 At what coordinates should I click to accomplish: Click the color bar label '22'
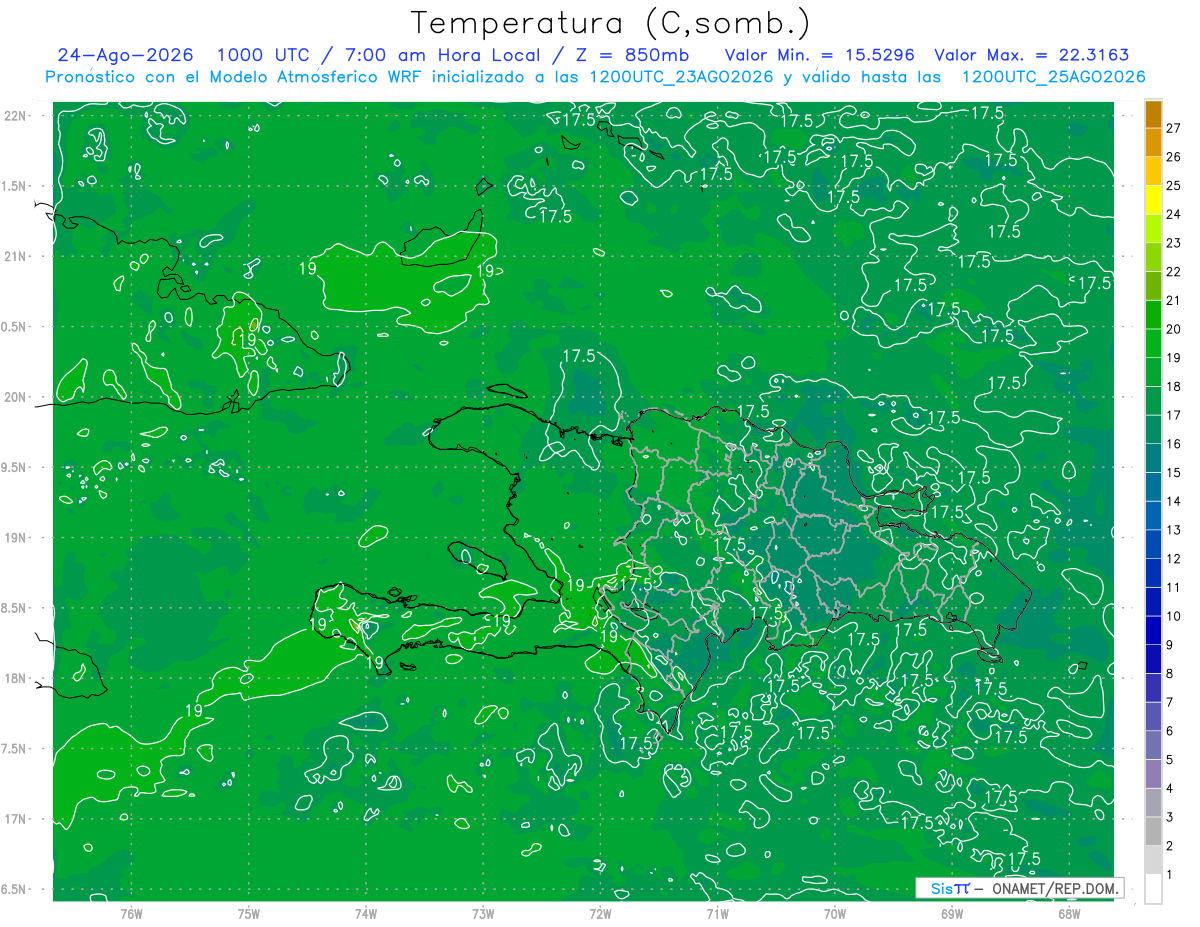(1174, 271)
